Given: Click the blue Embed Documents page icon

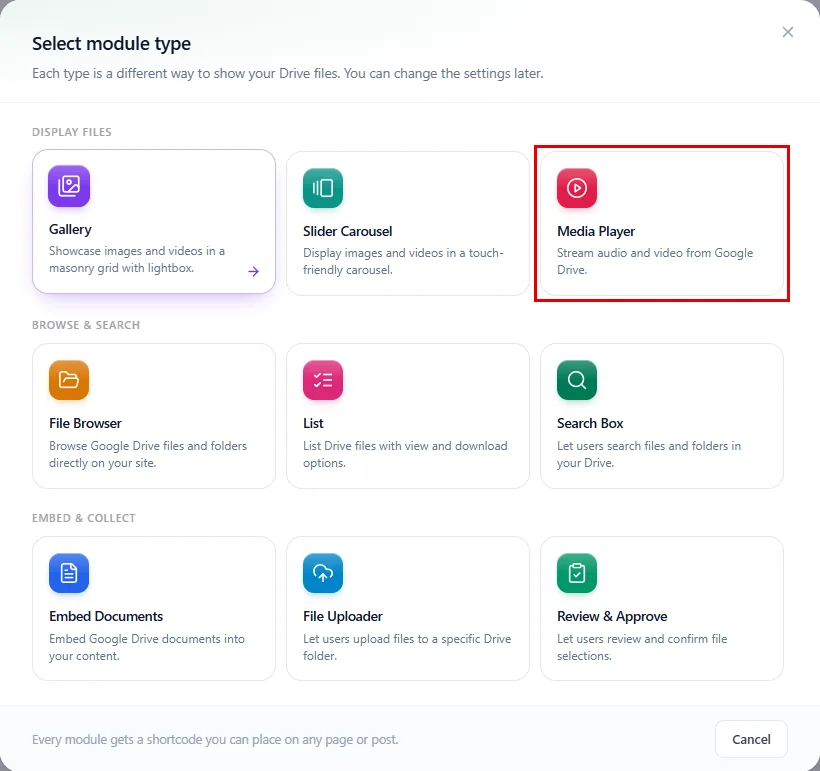Looking at the screenshot, I should tap(69, 573).
